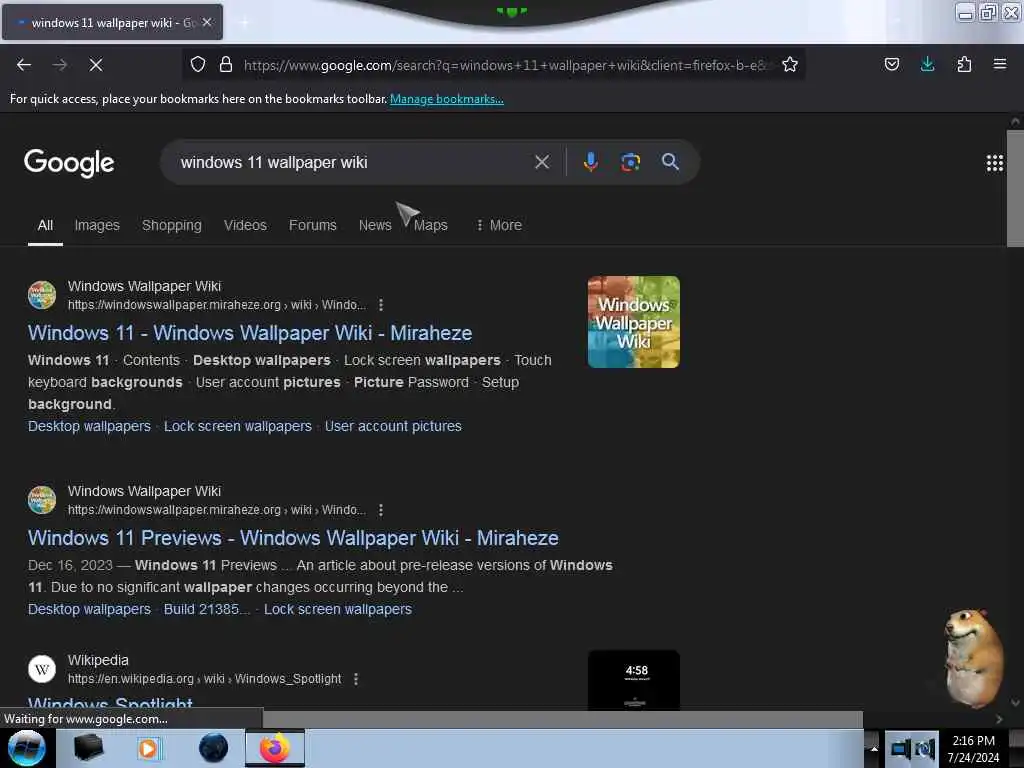Save page to Pocket
The image size is (1024, 768).
892,65
